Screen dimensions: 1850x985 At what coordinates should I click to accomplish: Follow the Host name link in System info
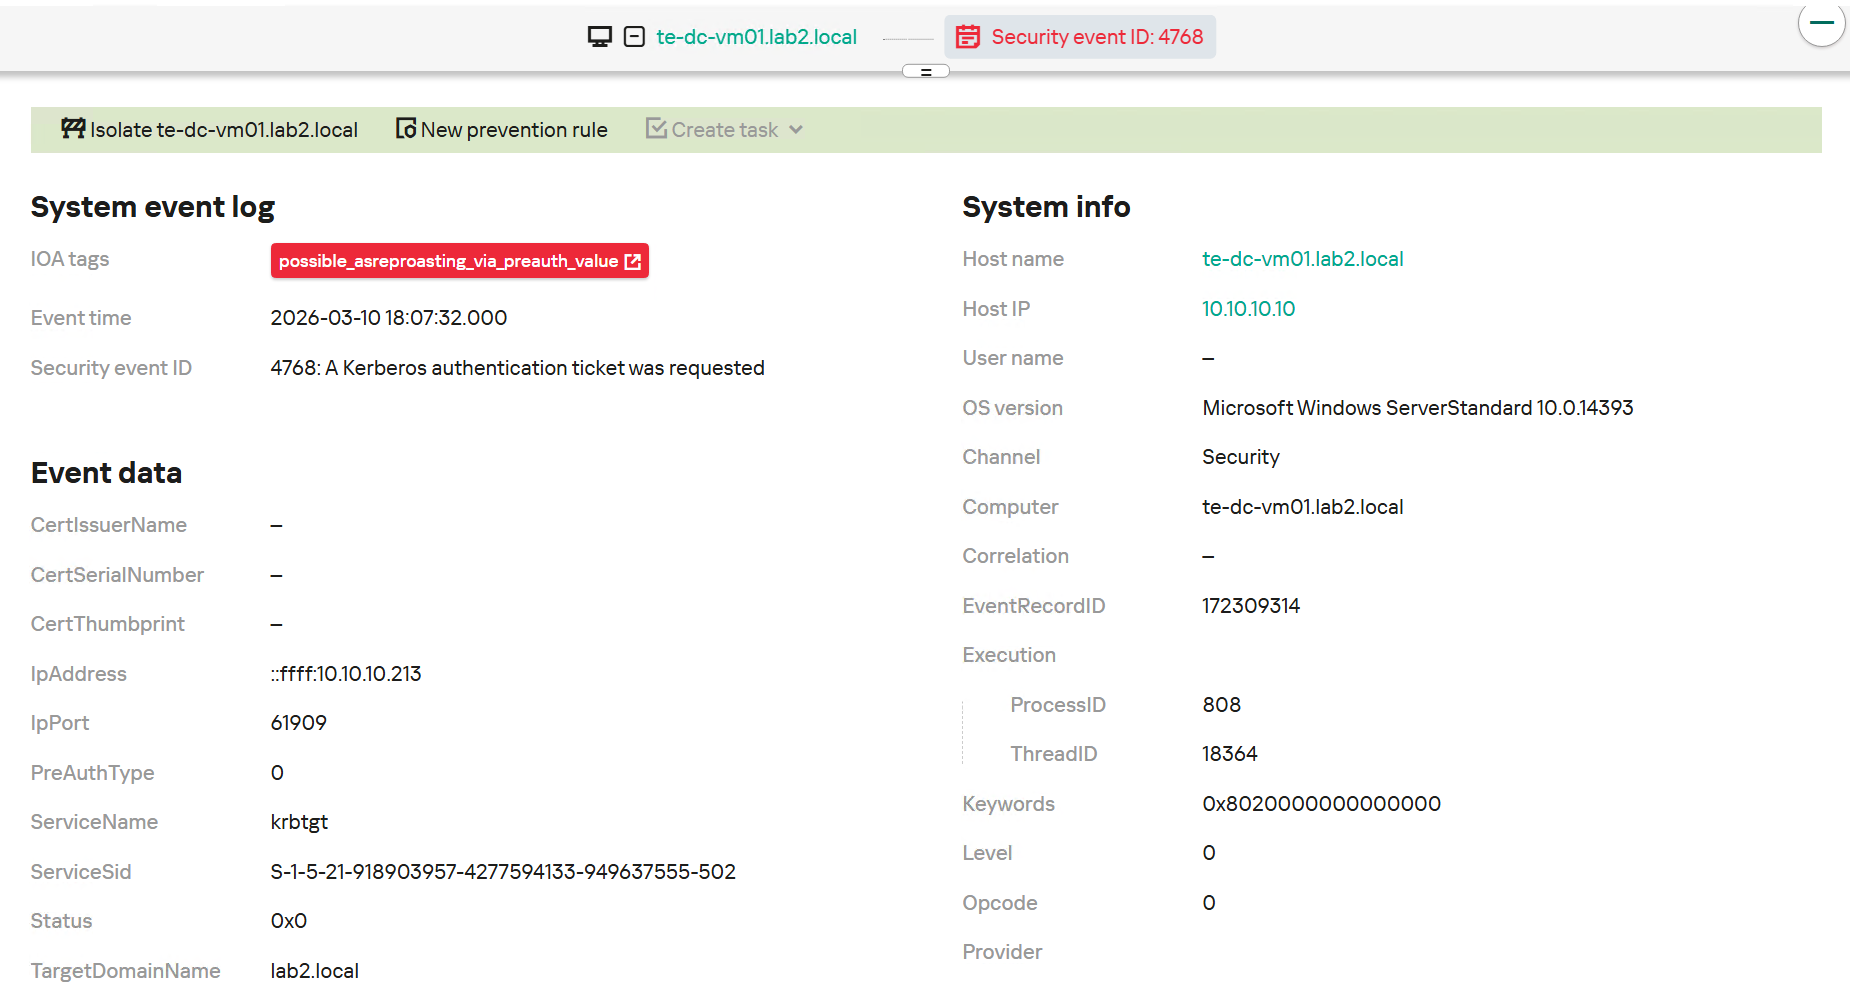coord(1302,259)
